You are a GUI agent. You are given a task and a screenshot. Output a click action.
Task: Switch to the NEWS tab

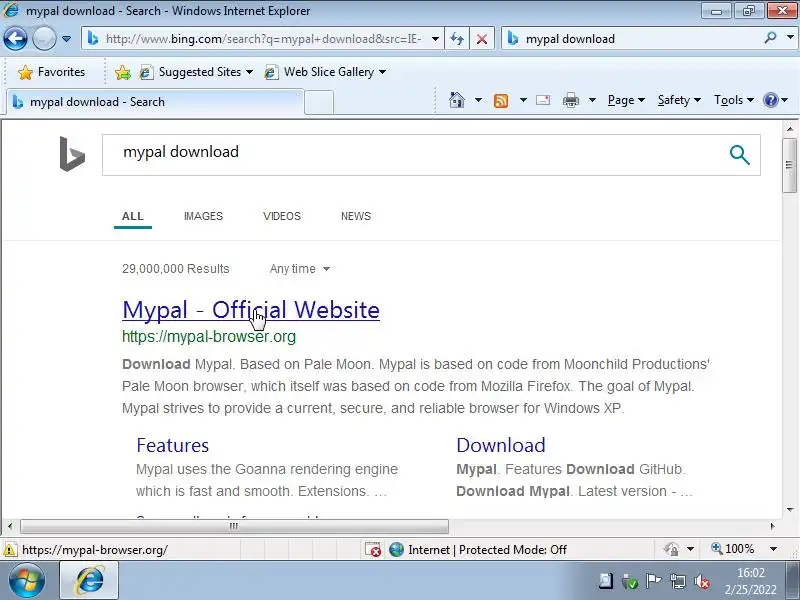click(x=356, y=216)
